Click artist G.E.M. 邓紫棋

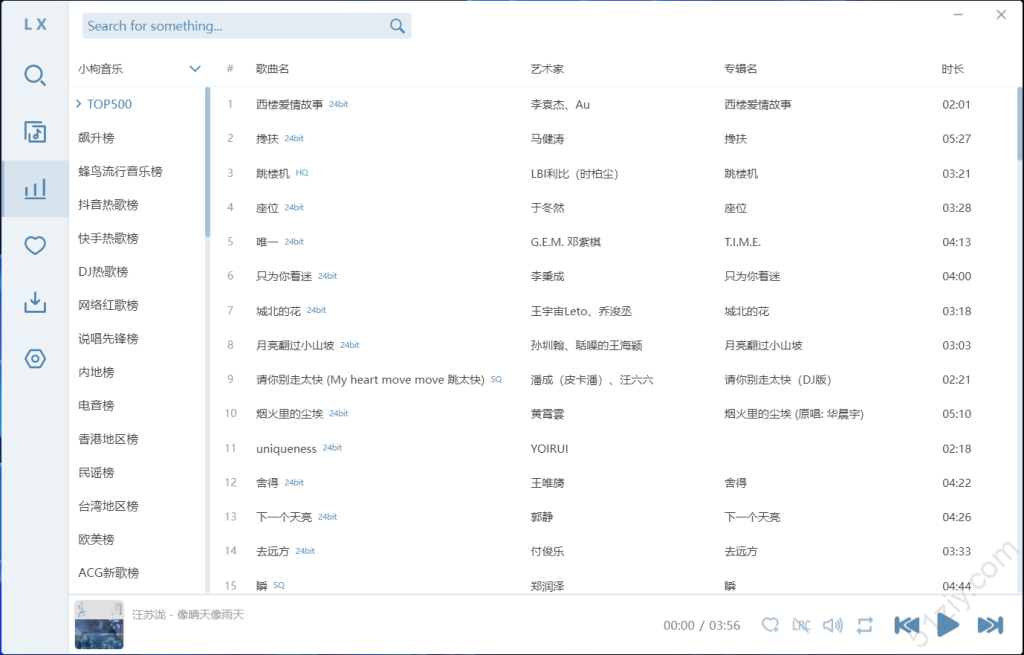tap(566, 242)
